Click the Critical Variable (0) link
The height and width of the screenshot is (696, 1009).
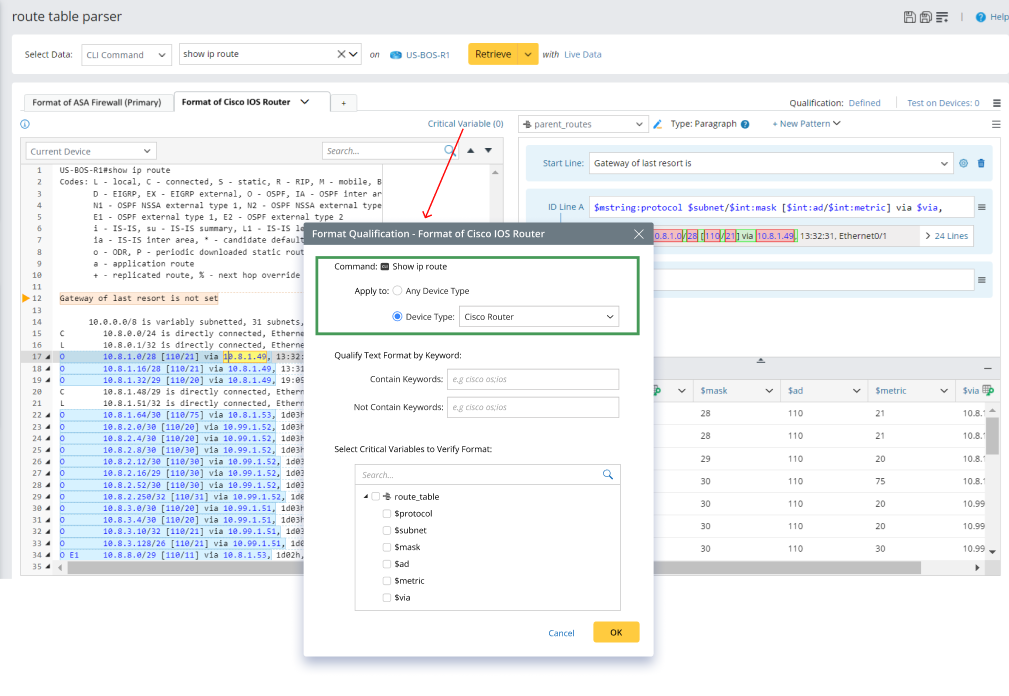click(x=465, y=124)
